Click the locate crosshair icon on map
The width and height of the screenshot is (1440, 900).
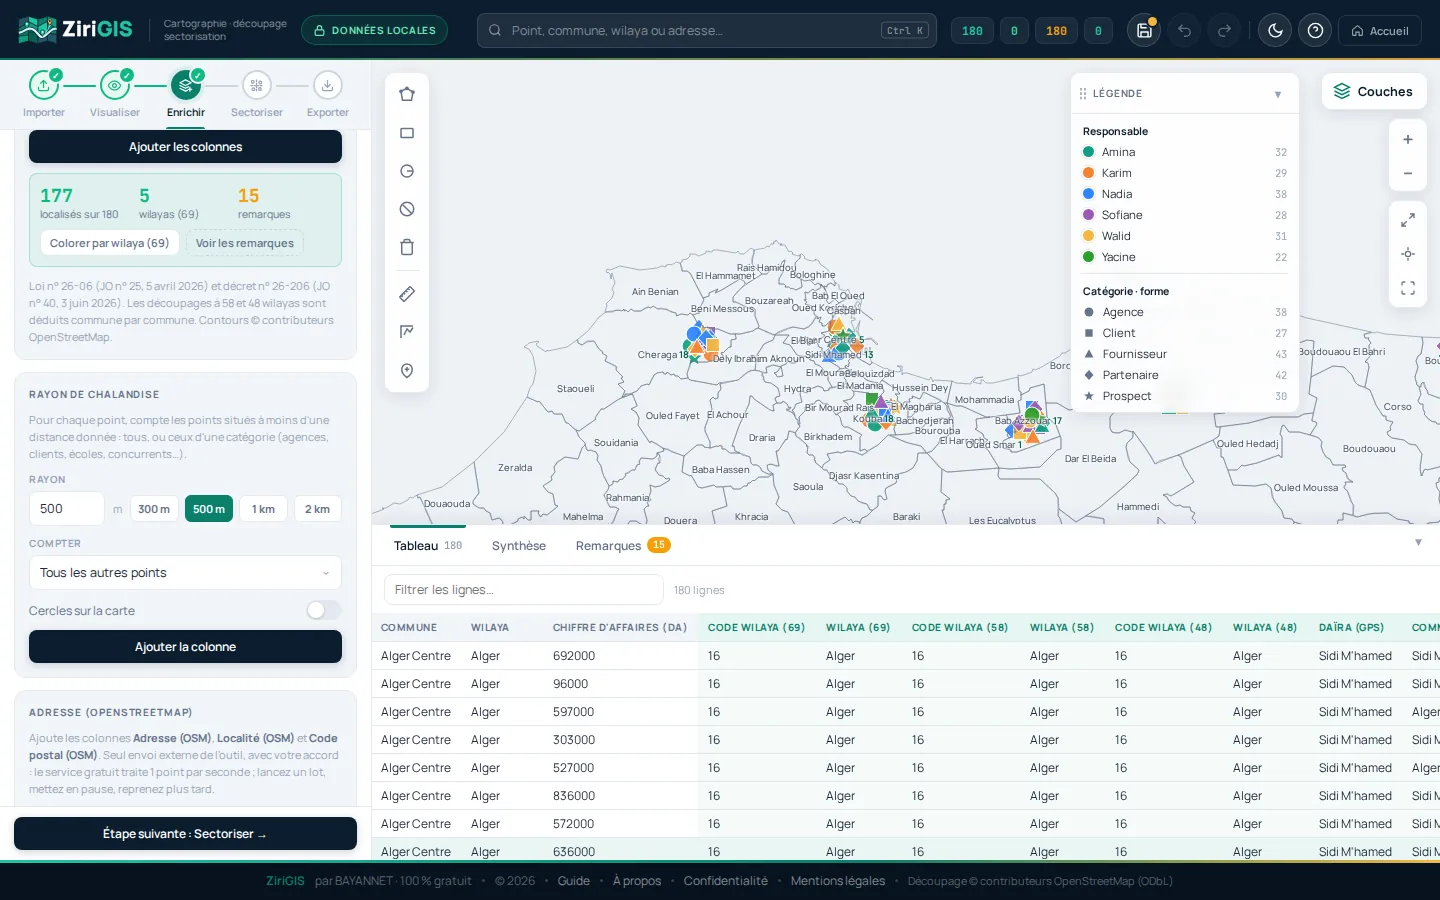pos(1408,254)
